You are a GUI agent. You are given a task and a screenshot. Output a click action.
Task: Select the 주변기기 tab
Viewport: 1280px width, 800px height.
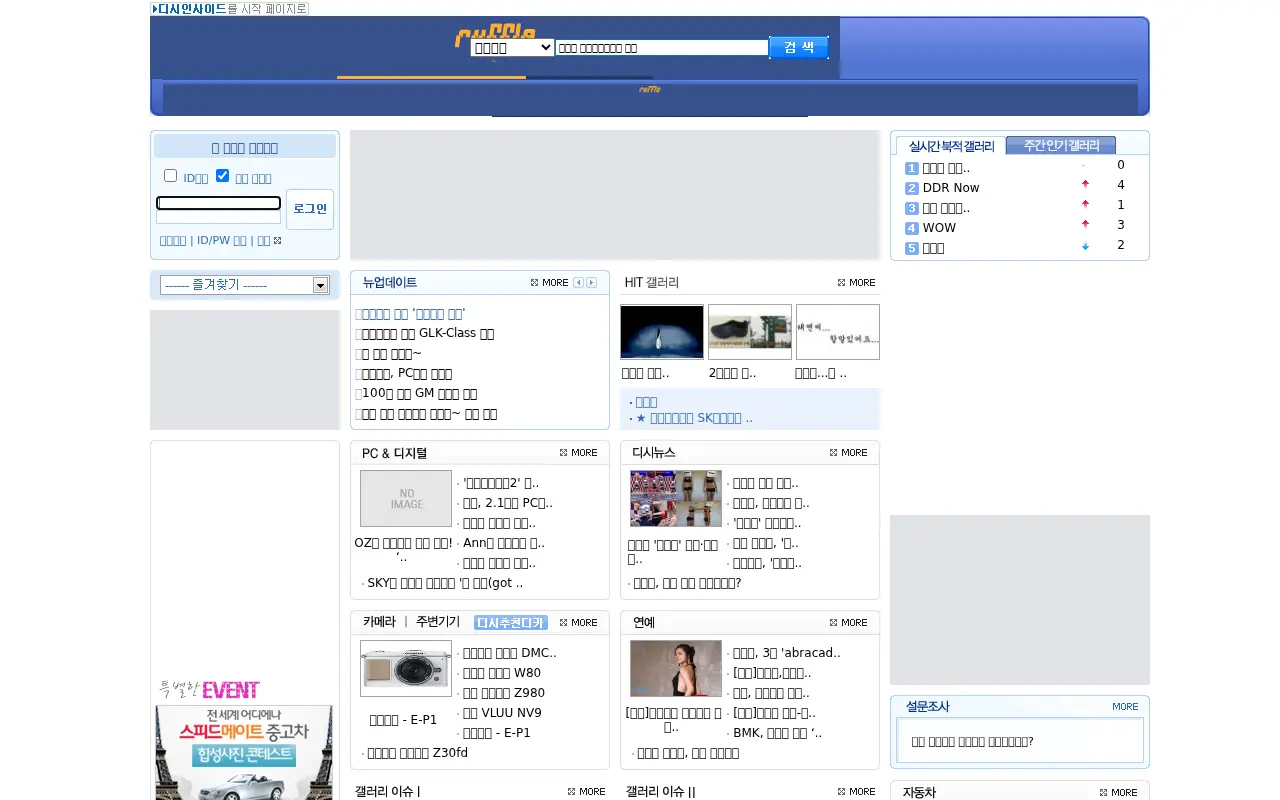click(438, 622)
